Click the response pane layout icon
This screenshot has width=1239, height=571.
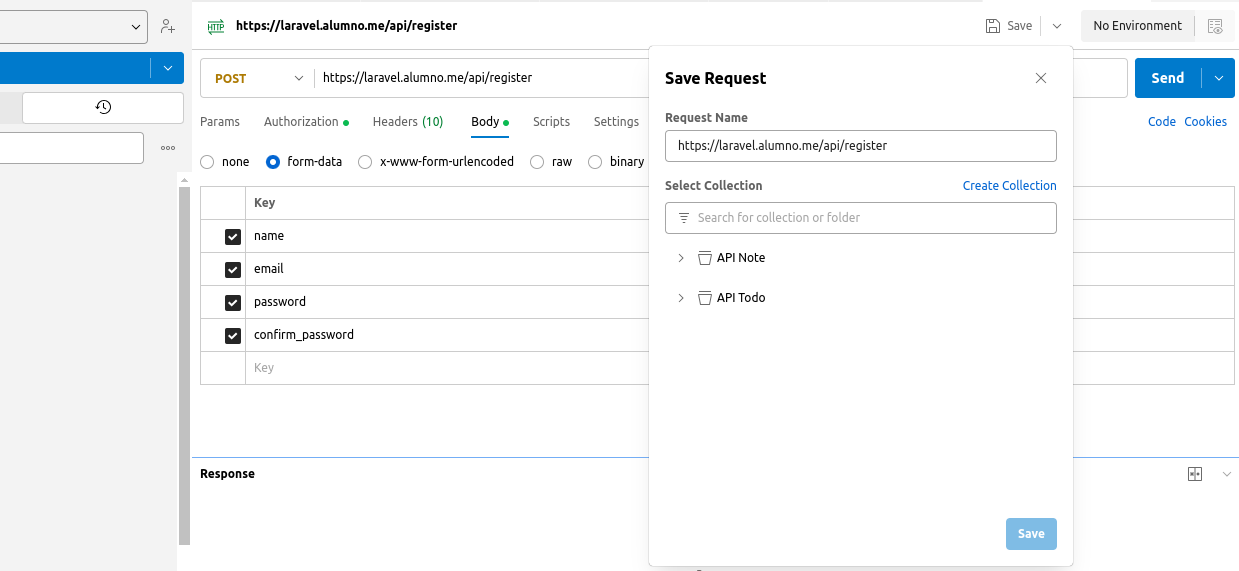[1194, 474]
